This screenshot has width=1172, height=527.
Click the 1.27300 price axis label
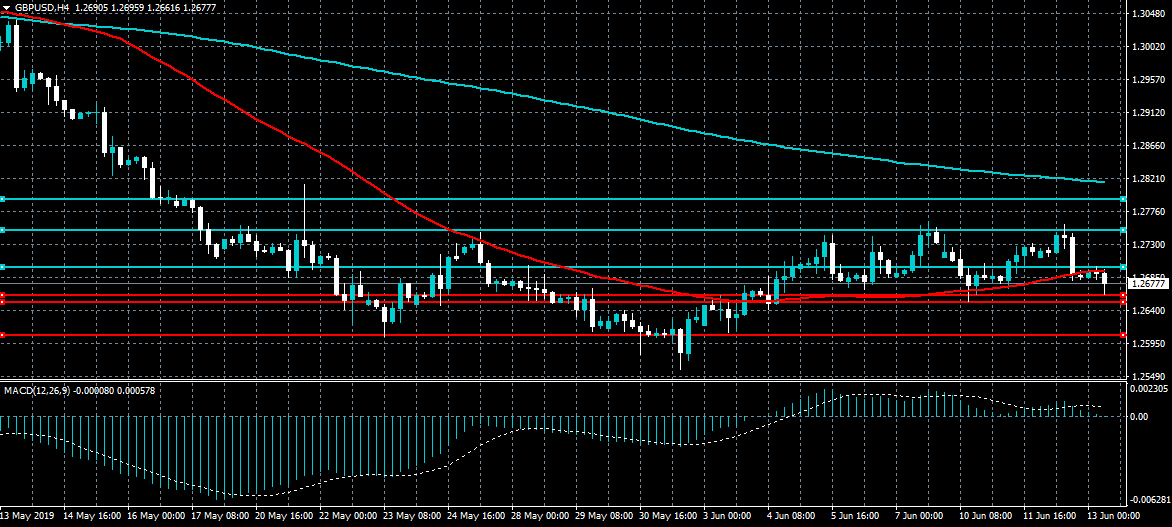1148,244
